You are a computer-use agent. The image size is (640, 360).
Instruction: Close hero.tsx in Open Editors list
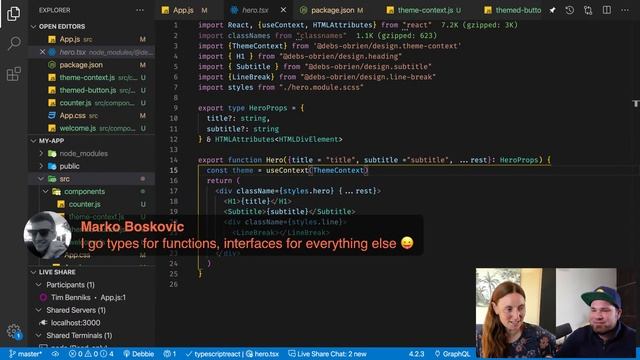(42, 52)
